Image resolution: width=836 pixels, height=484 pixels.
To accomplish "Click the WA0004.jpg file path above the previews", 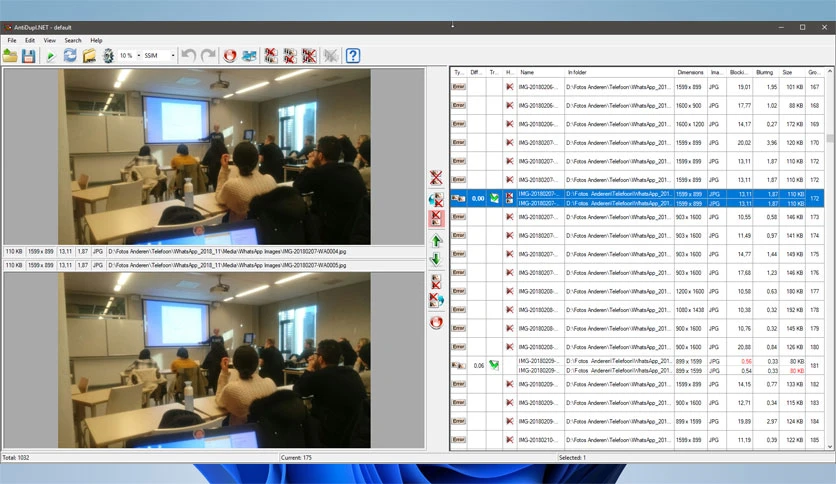I will click(x=227, y=251).
